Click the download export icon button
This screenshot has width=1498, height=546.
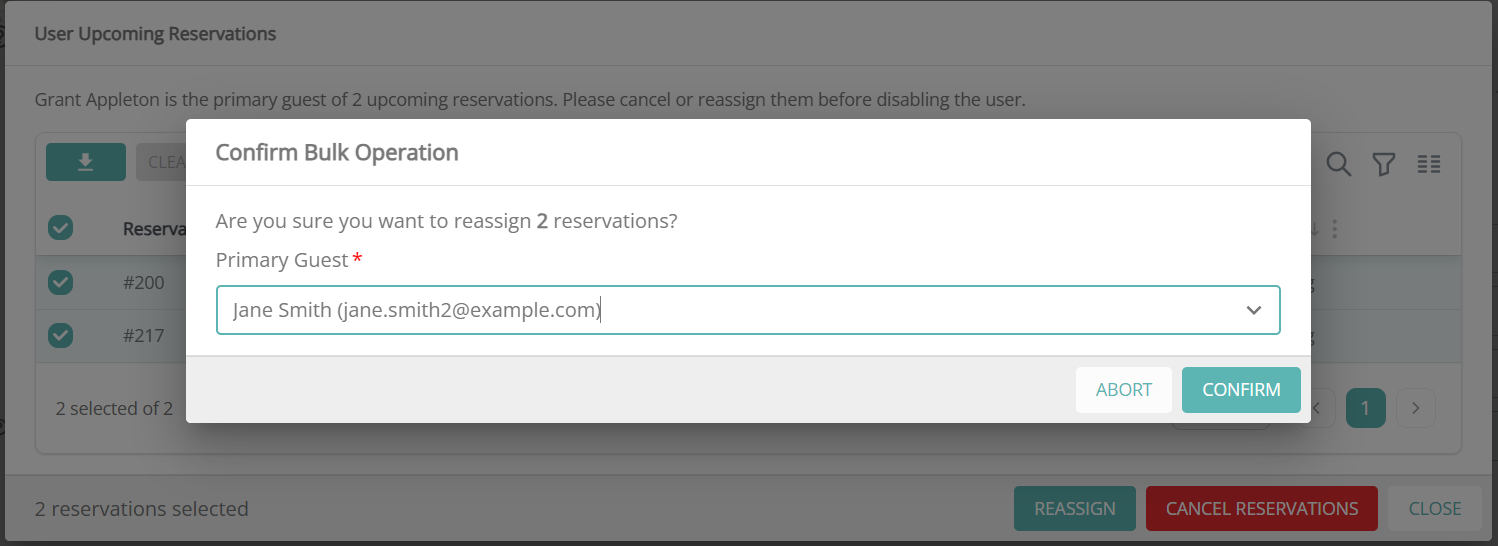(x=86, y=162)
